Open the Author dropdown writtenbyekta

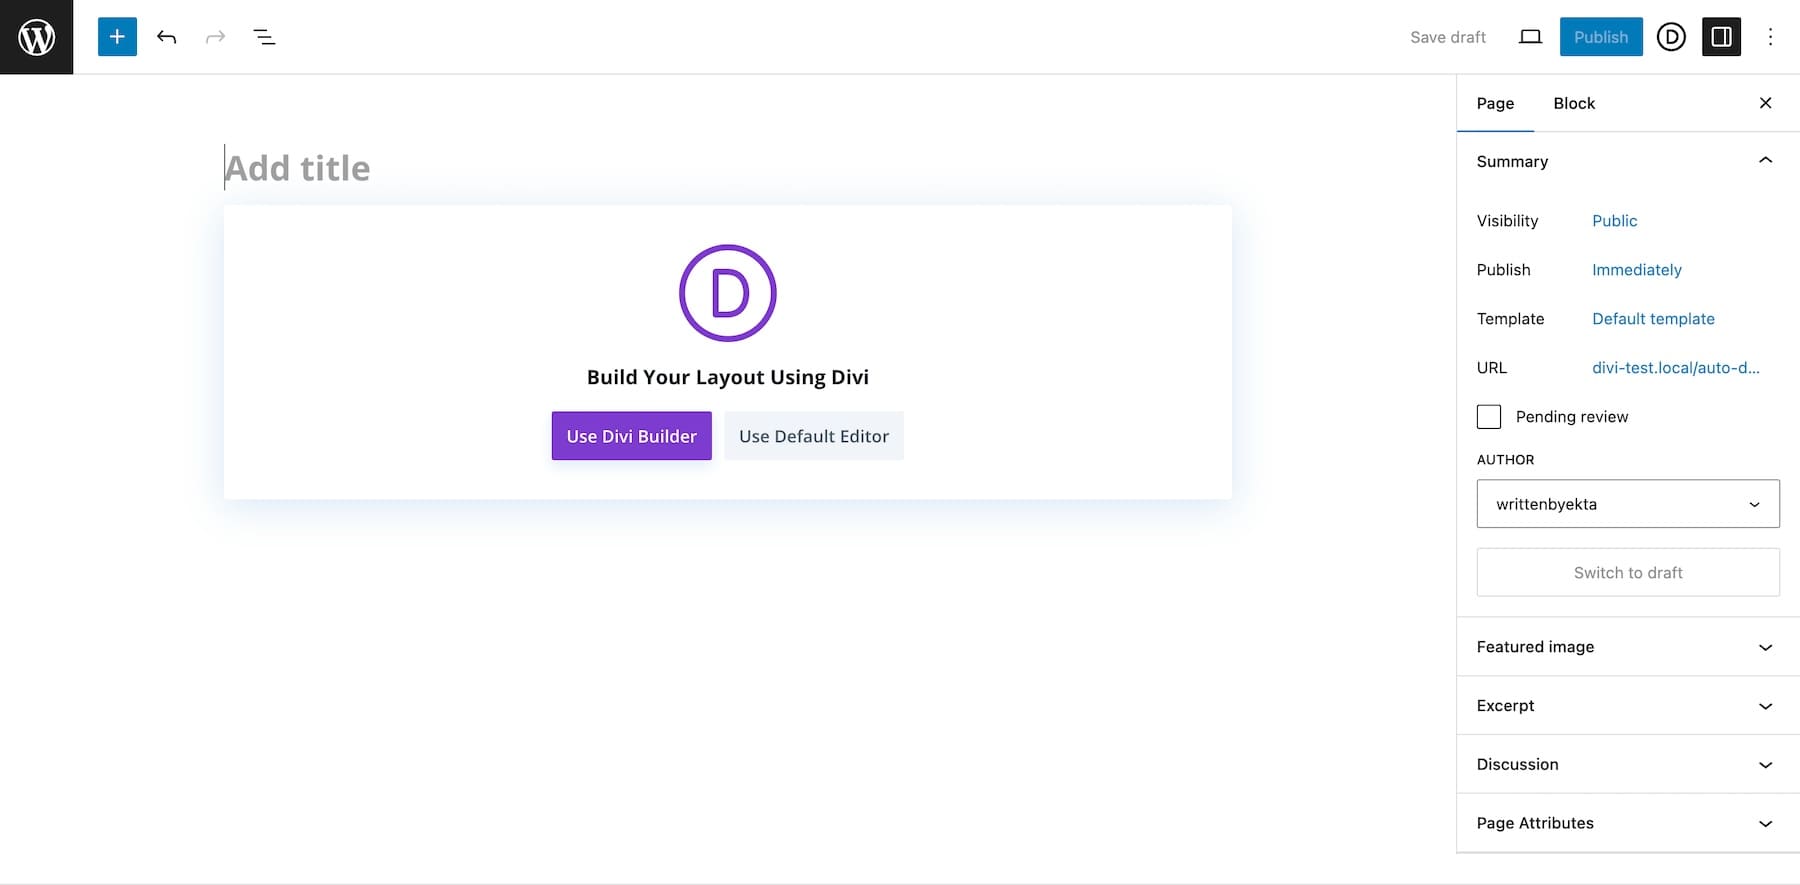click(x=1628, y=504)
